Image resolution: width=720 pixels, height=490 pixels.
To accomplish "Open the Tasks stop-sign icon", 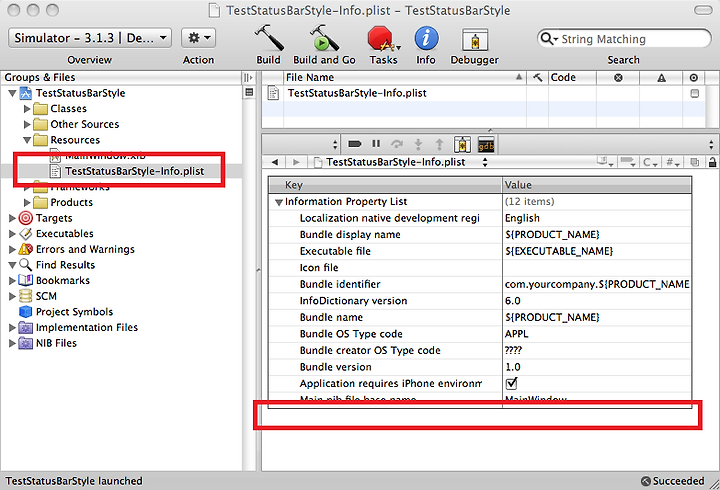I will [x=382, y=39].
